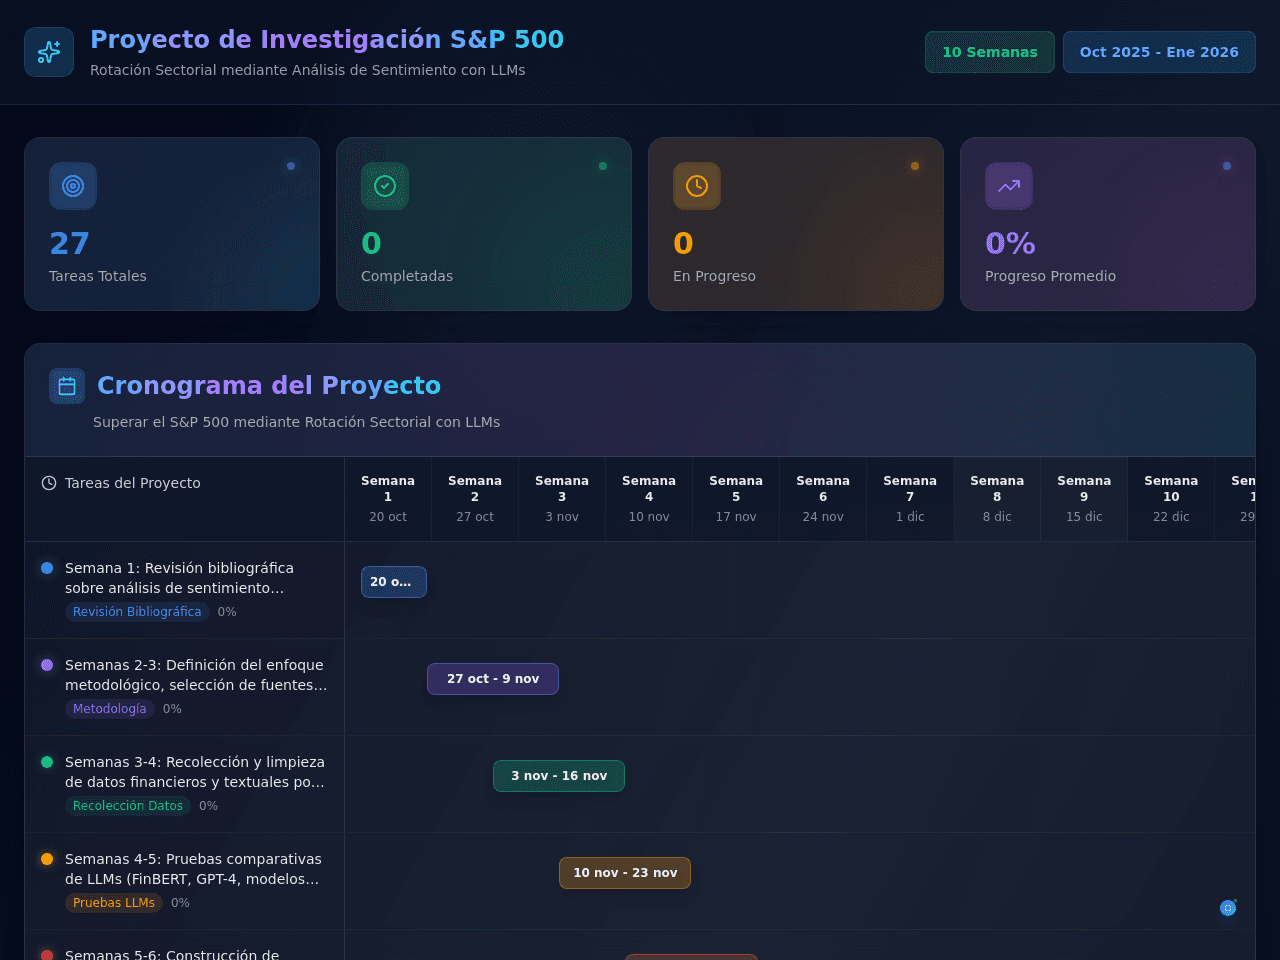Select the 20 o... Gantt bar in Semana 1
1280x960 pixels.
(394, 582)
